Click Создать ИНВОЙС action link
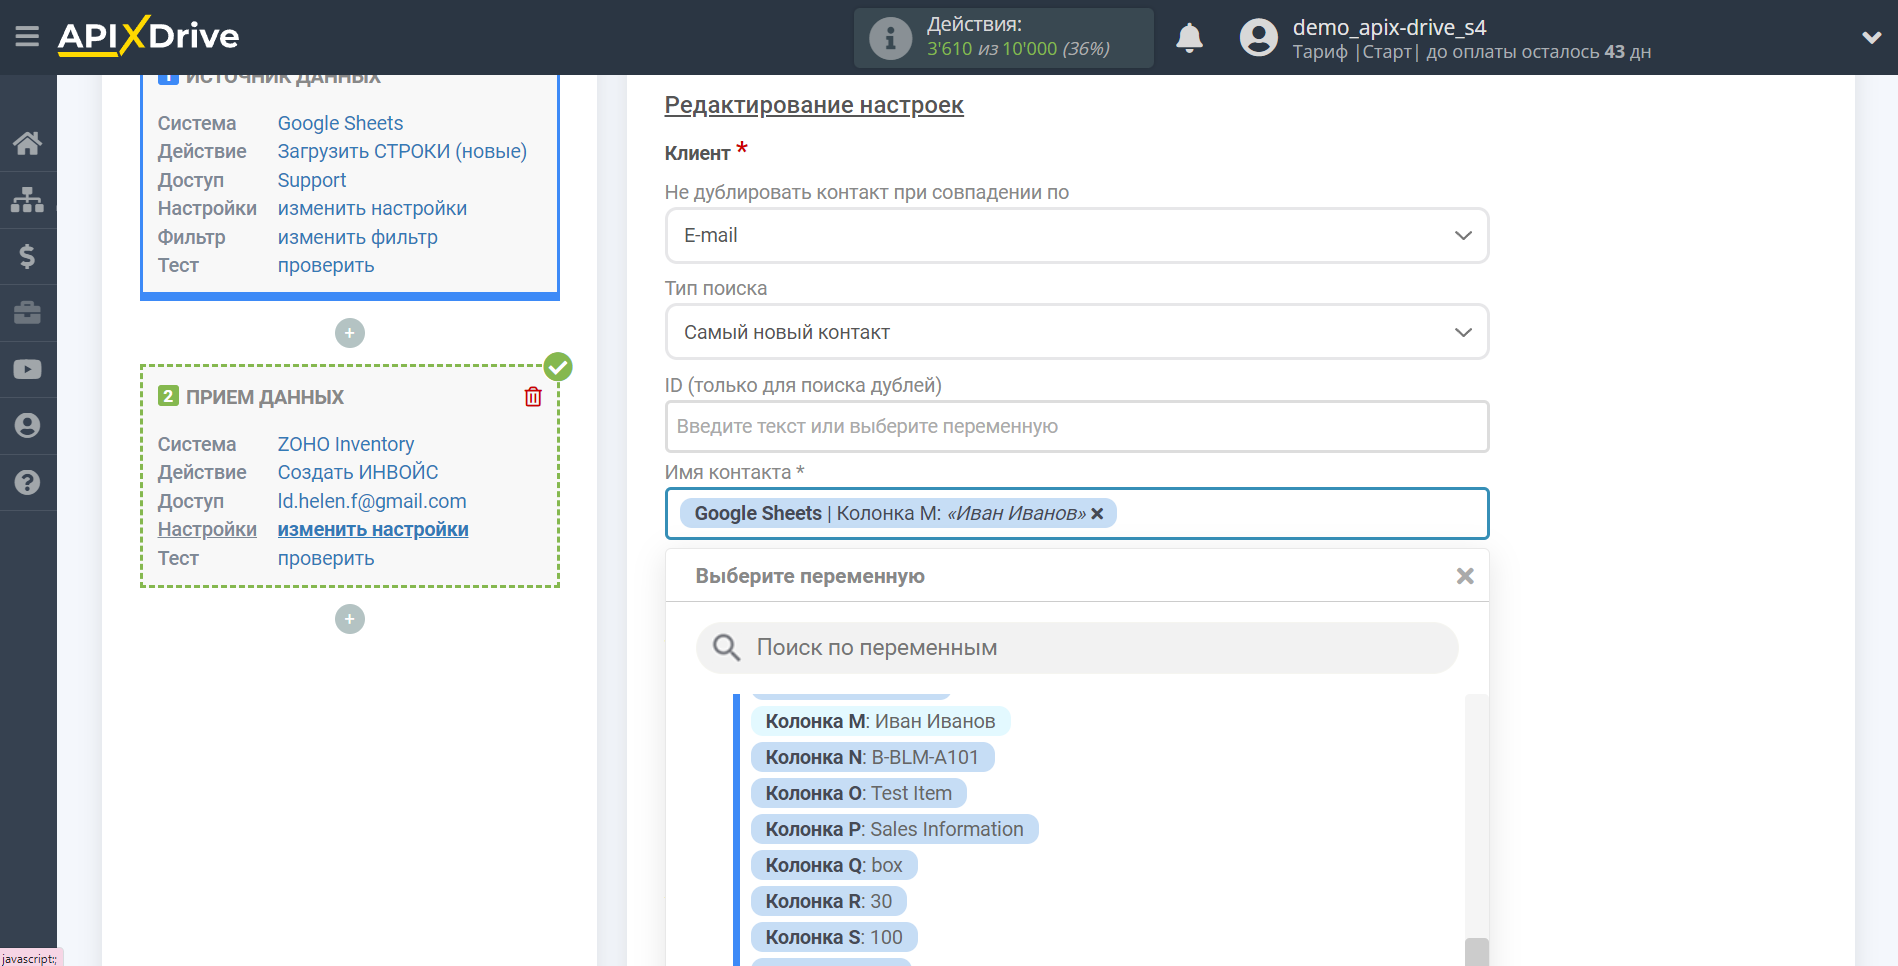Image resolution: width=1898 pixels, height=966 pixels. point(358,472)
